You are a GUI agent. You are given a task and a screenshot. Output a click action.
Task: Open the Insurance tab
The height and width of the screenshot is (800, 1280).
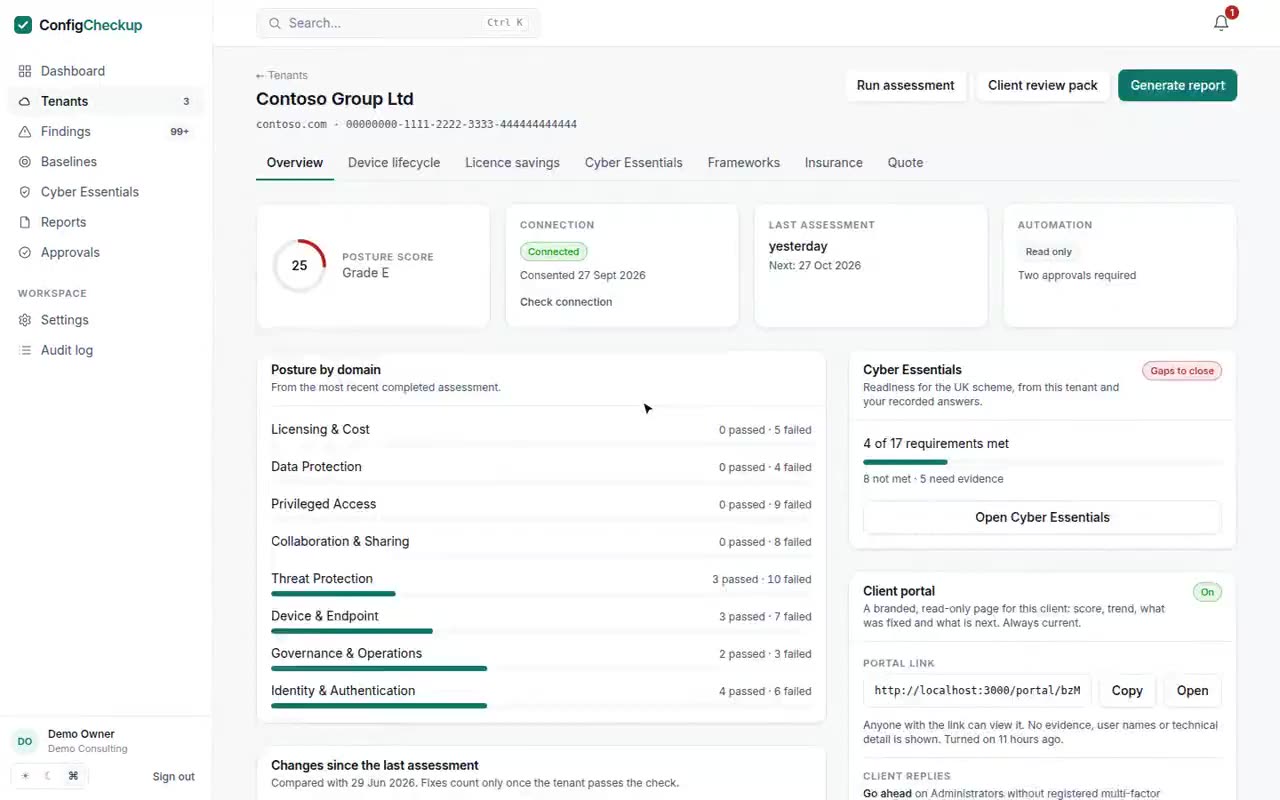834,163
